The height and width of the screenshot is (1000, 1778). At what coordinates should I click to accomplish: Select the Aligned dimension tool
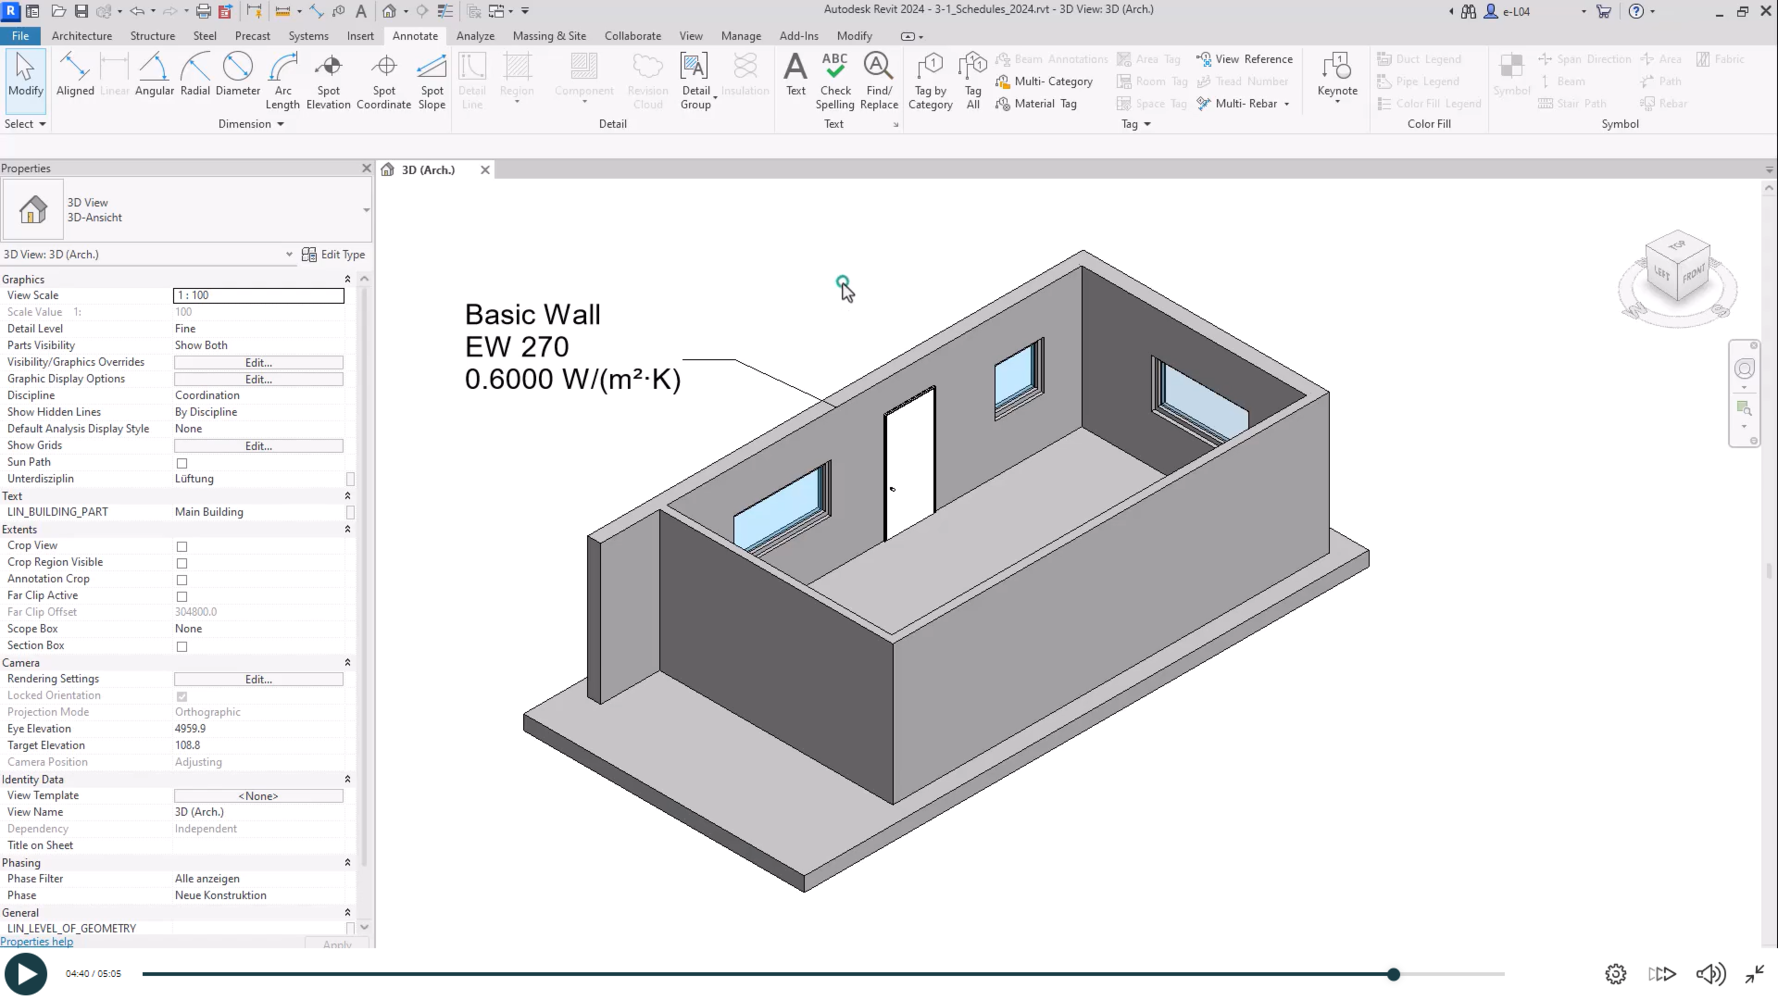[75, 77]
